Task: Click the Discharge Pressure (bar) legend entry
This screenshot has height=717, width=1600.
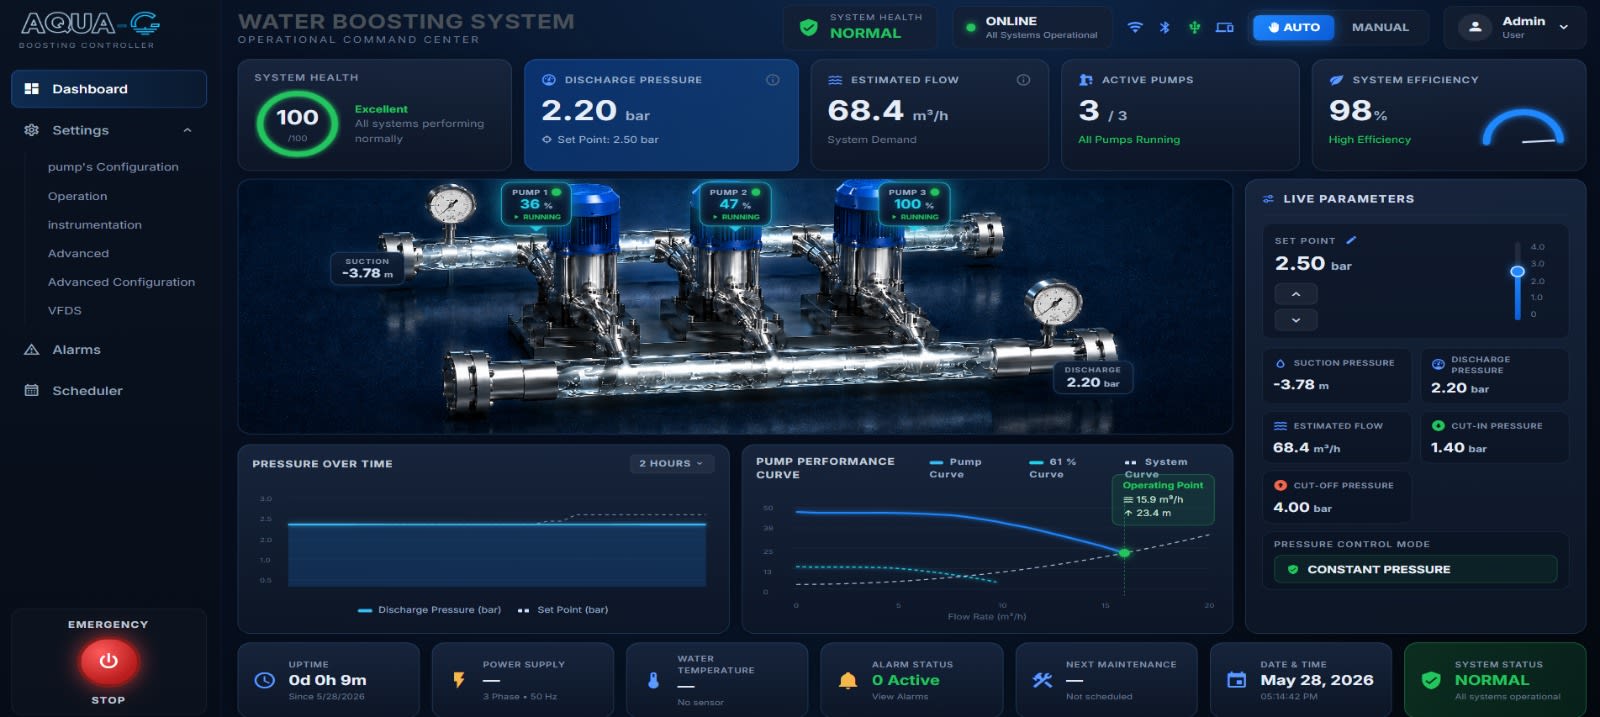Action: coord(429,610)
